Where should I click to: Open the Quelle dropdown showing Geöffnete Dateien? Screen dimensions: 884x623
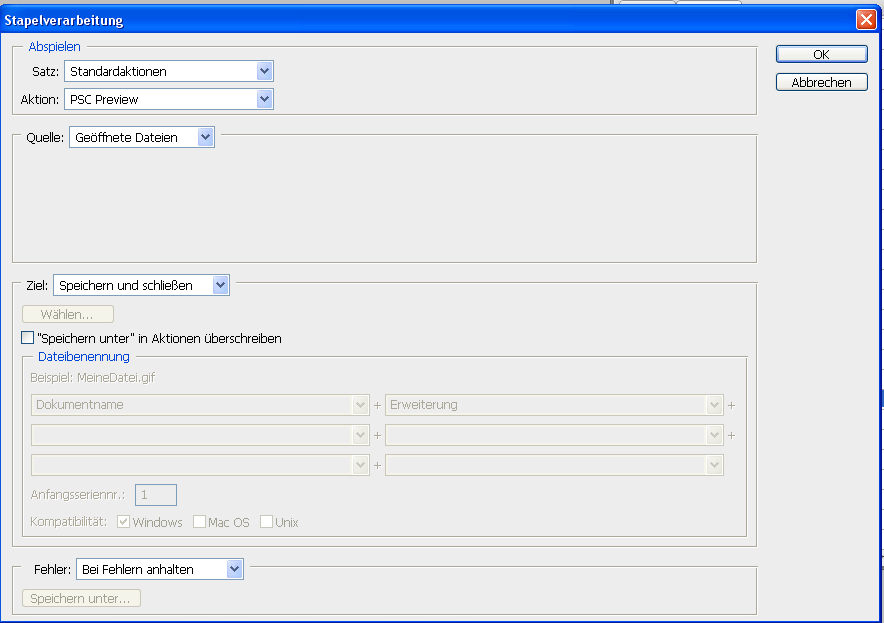[142, 137]
